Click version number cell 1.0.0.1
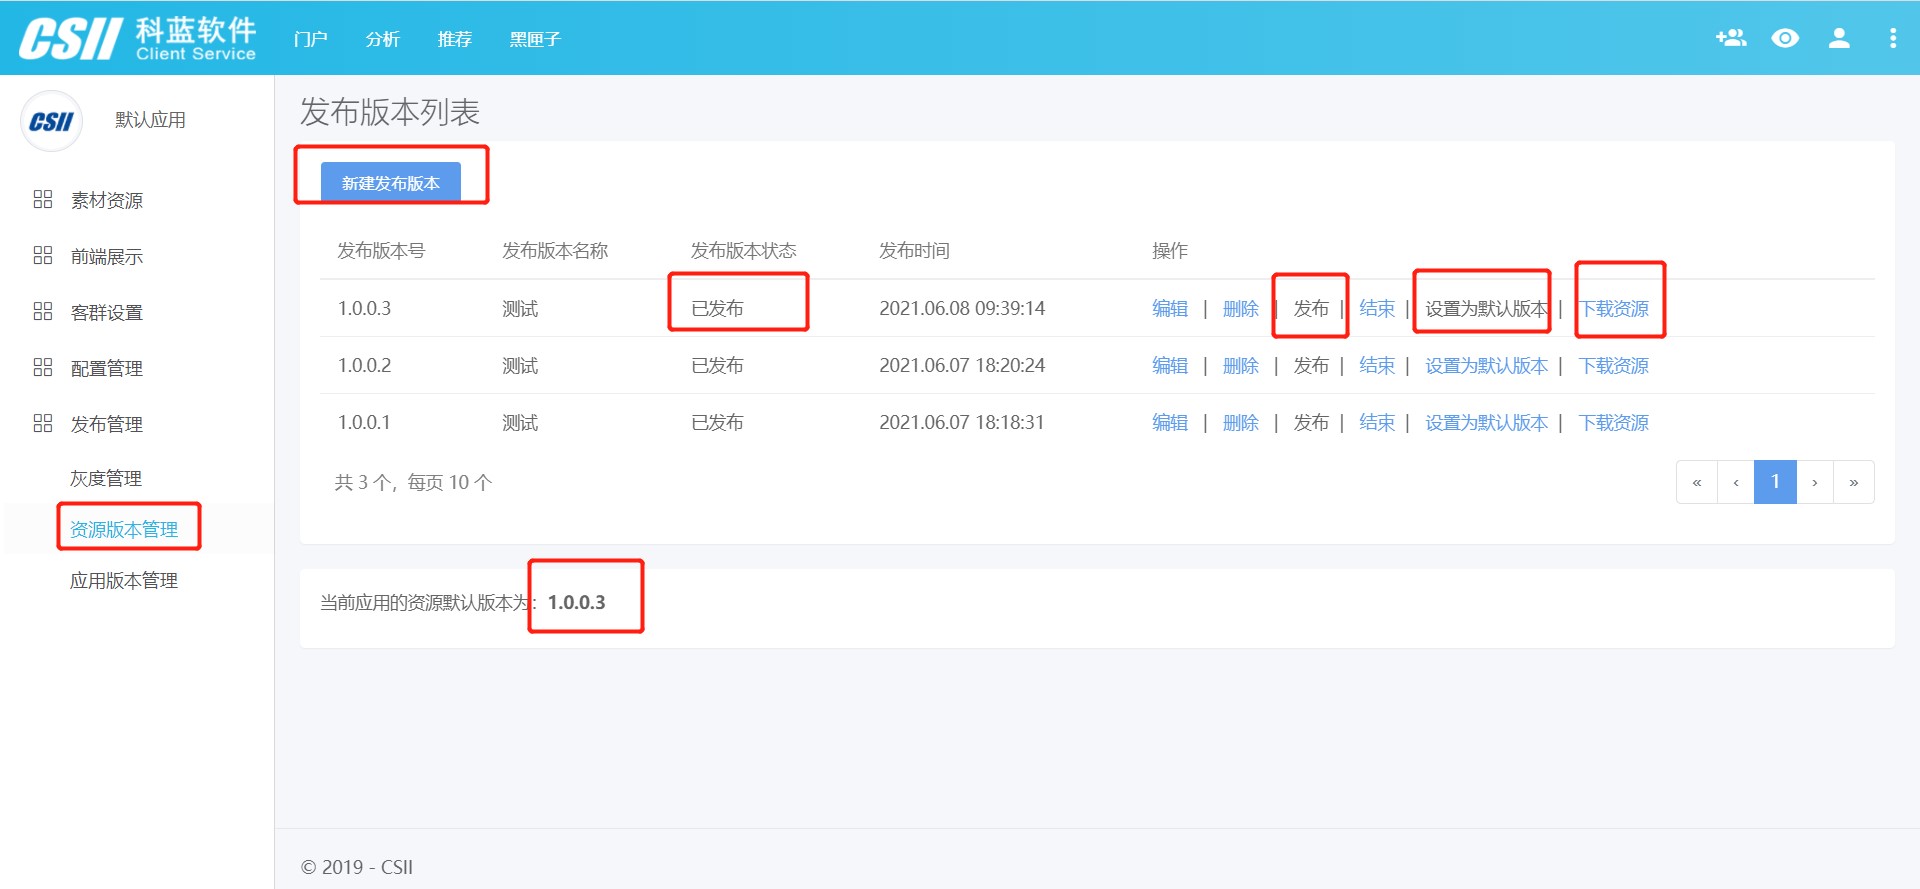Image resolution: width=1920 pixels, height=889 pixels. pyautogui.click(x=364, y=422)
